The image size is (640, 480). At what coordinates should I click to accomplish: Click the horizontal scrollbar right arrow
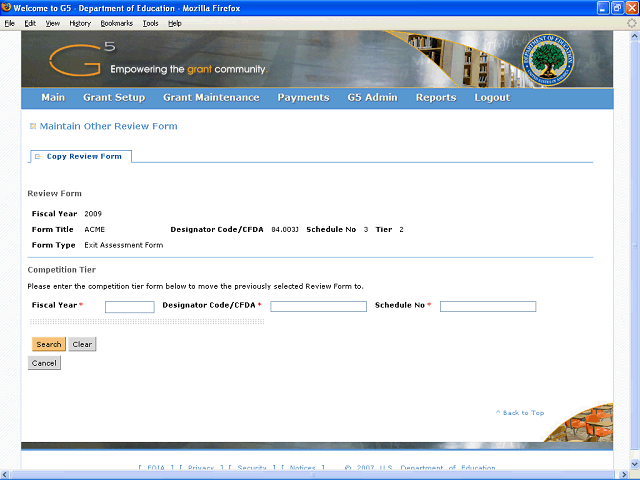[624, 475]
